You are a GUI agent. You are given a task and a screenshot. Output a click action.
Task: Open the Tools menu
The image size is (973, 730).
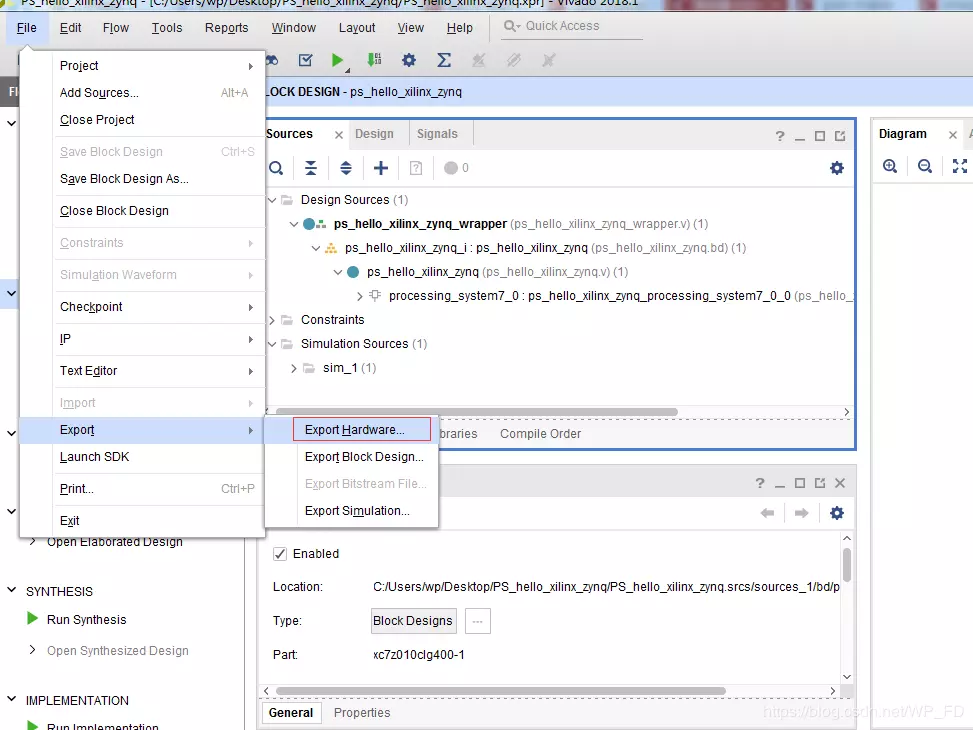(x=167, y=28)
